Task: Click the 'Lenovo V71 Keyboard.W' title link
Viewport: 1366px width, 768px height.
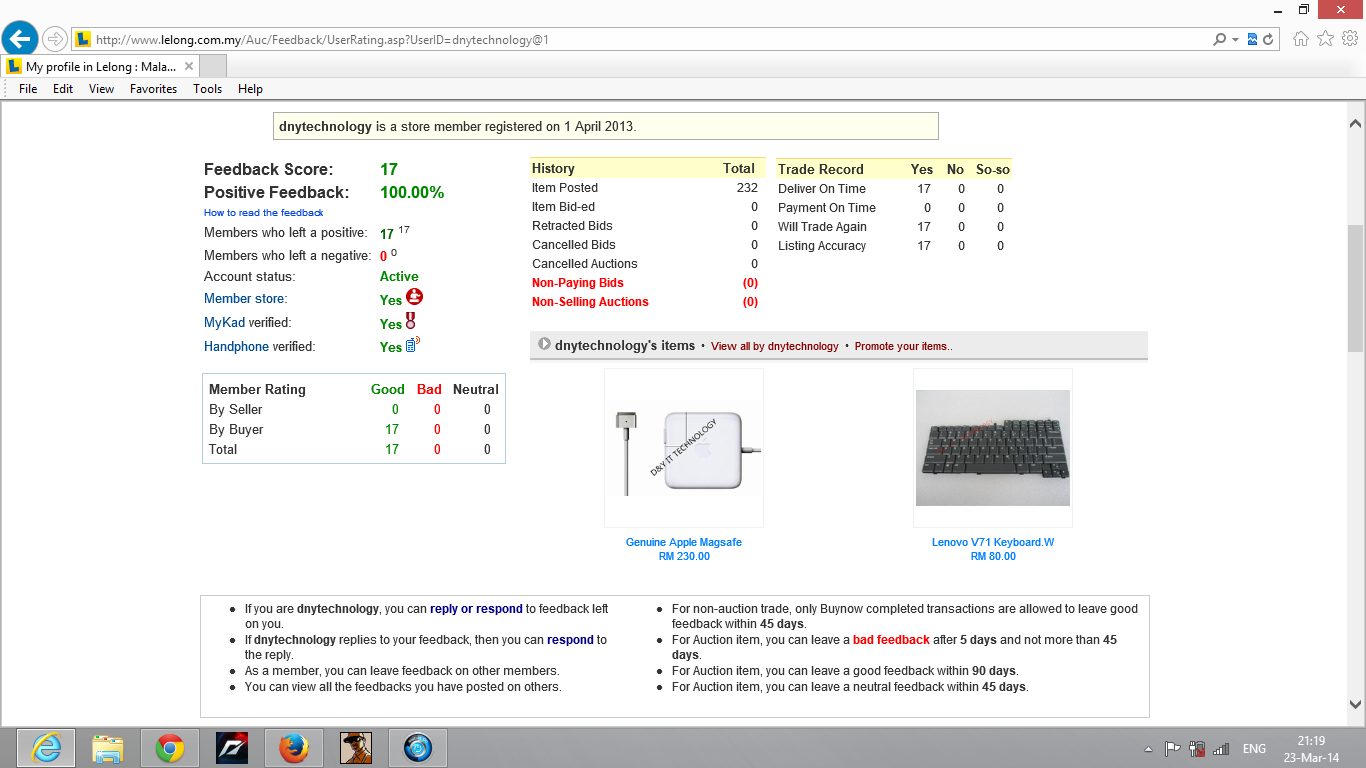Action: (993, 543)
